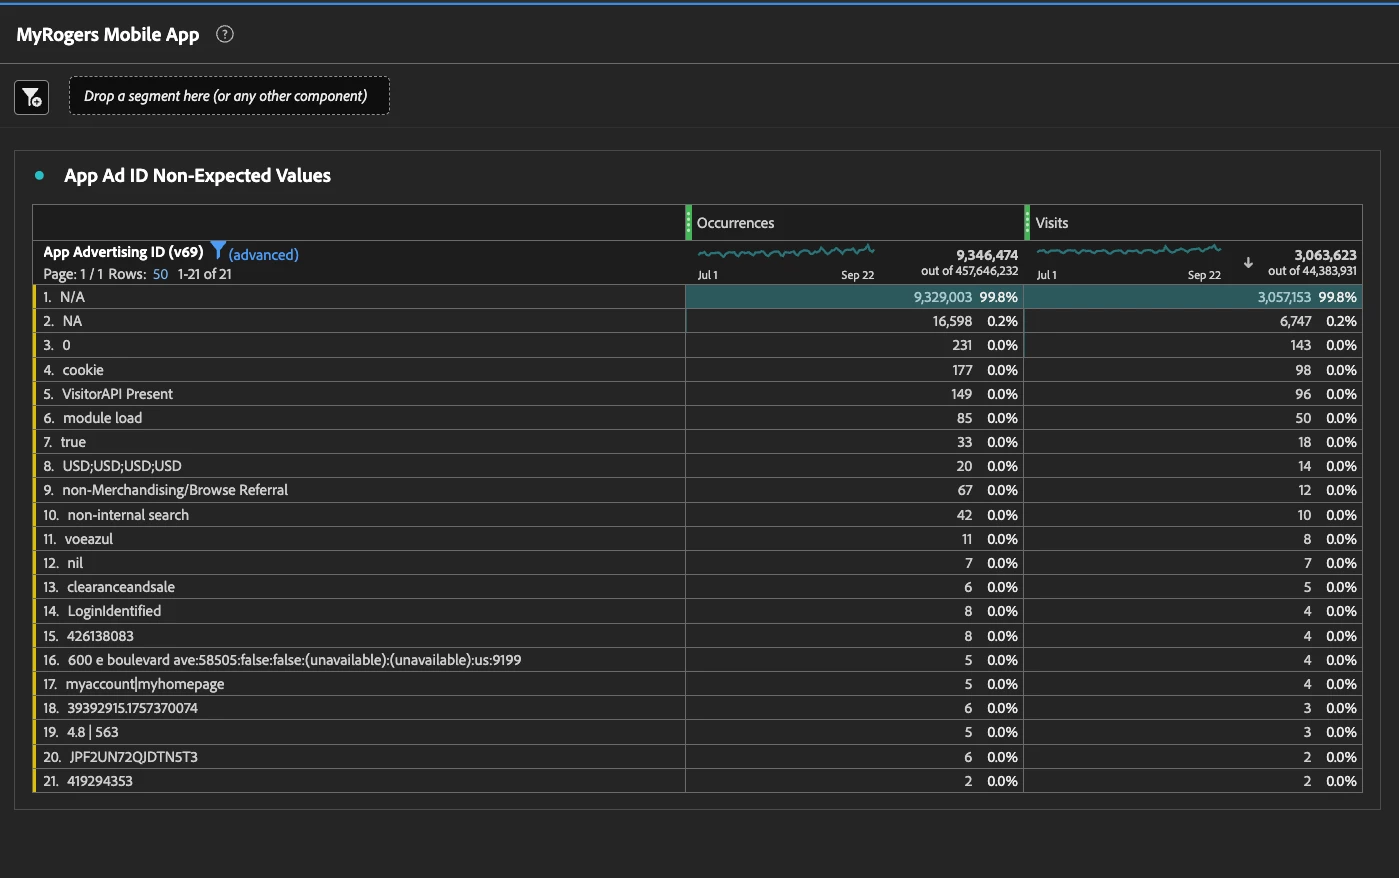Click the Visits total 3,063,623

click(1325, 255)
